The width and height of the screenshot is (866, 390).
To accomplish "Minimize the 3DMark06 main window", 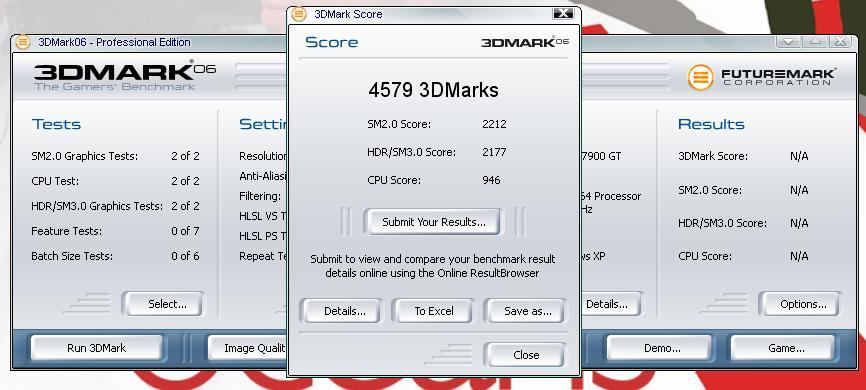I will click(788, 42).
